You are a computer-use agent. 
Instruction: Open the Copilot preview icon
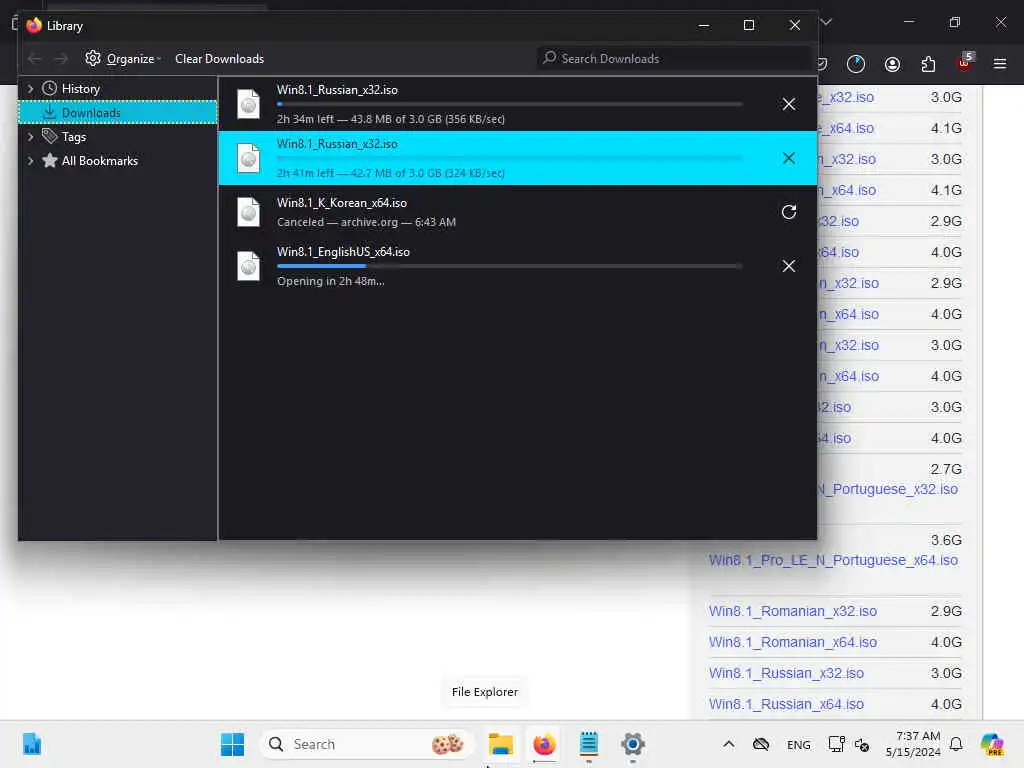992,744
